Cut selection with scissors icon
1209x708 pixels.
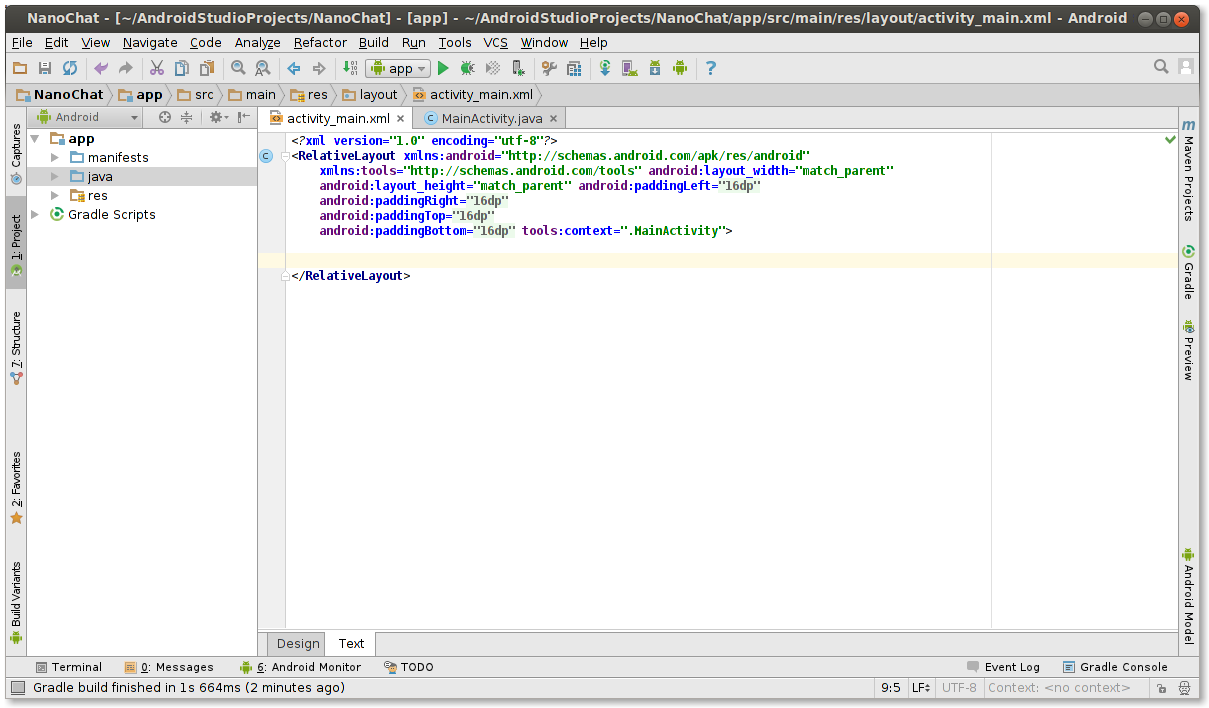(x=156, y=68)
